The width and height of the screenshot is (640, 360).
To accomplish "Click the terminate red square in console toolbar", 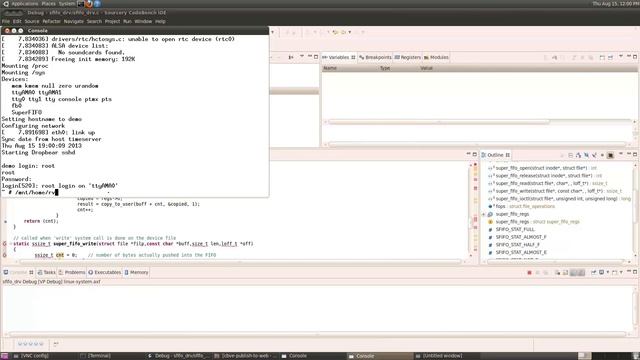I will (529, 273).
